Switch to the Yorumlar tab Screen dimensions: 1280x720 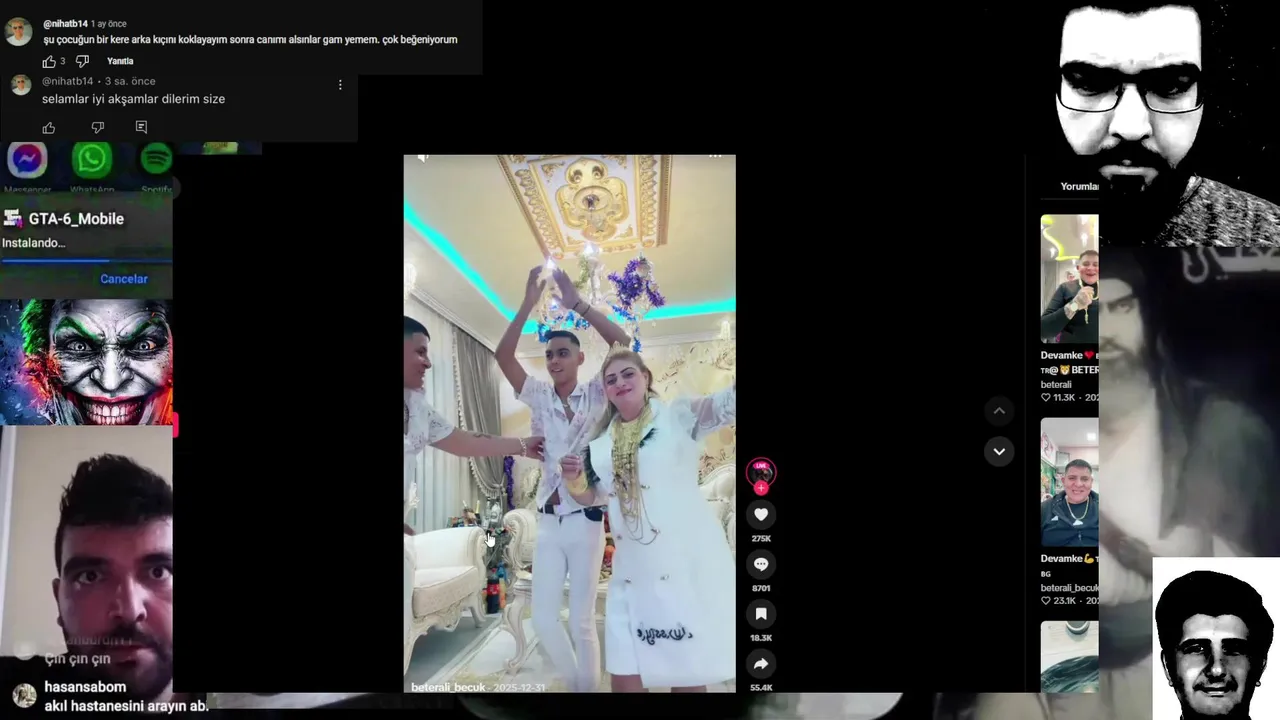coord(1079,186)
